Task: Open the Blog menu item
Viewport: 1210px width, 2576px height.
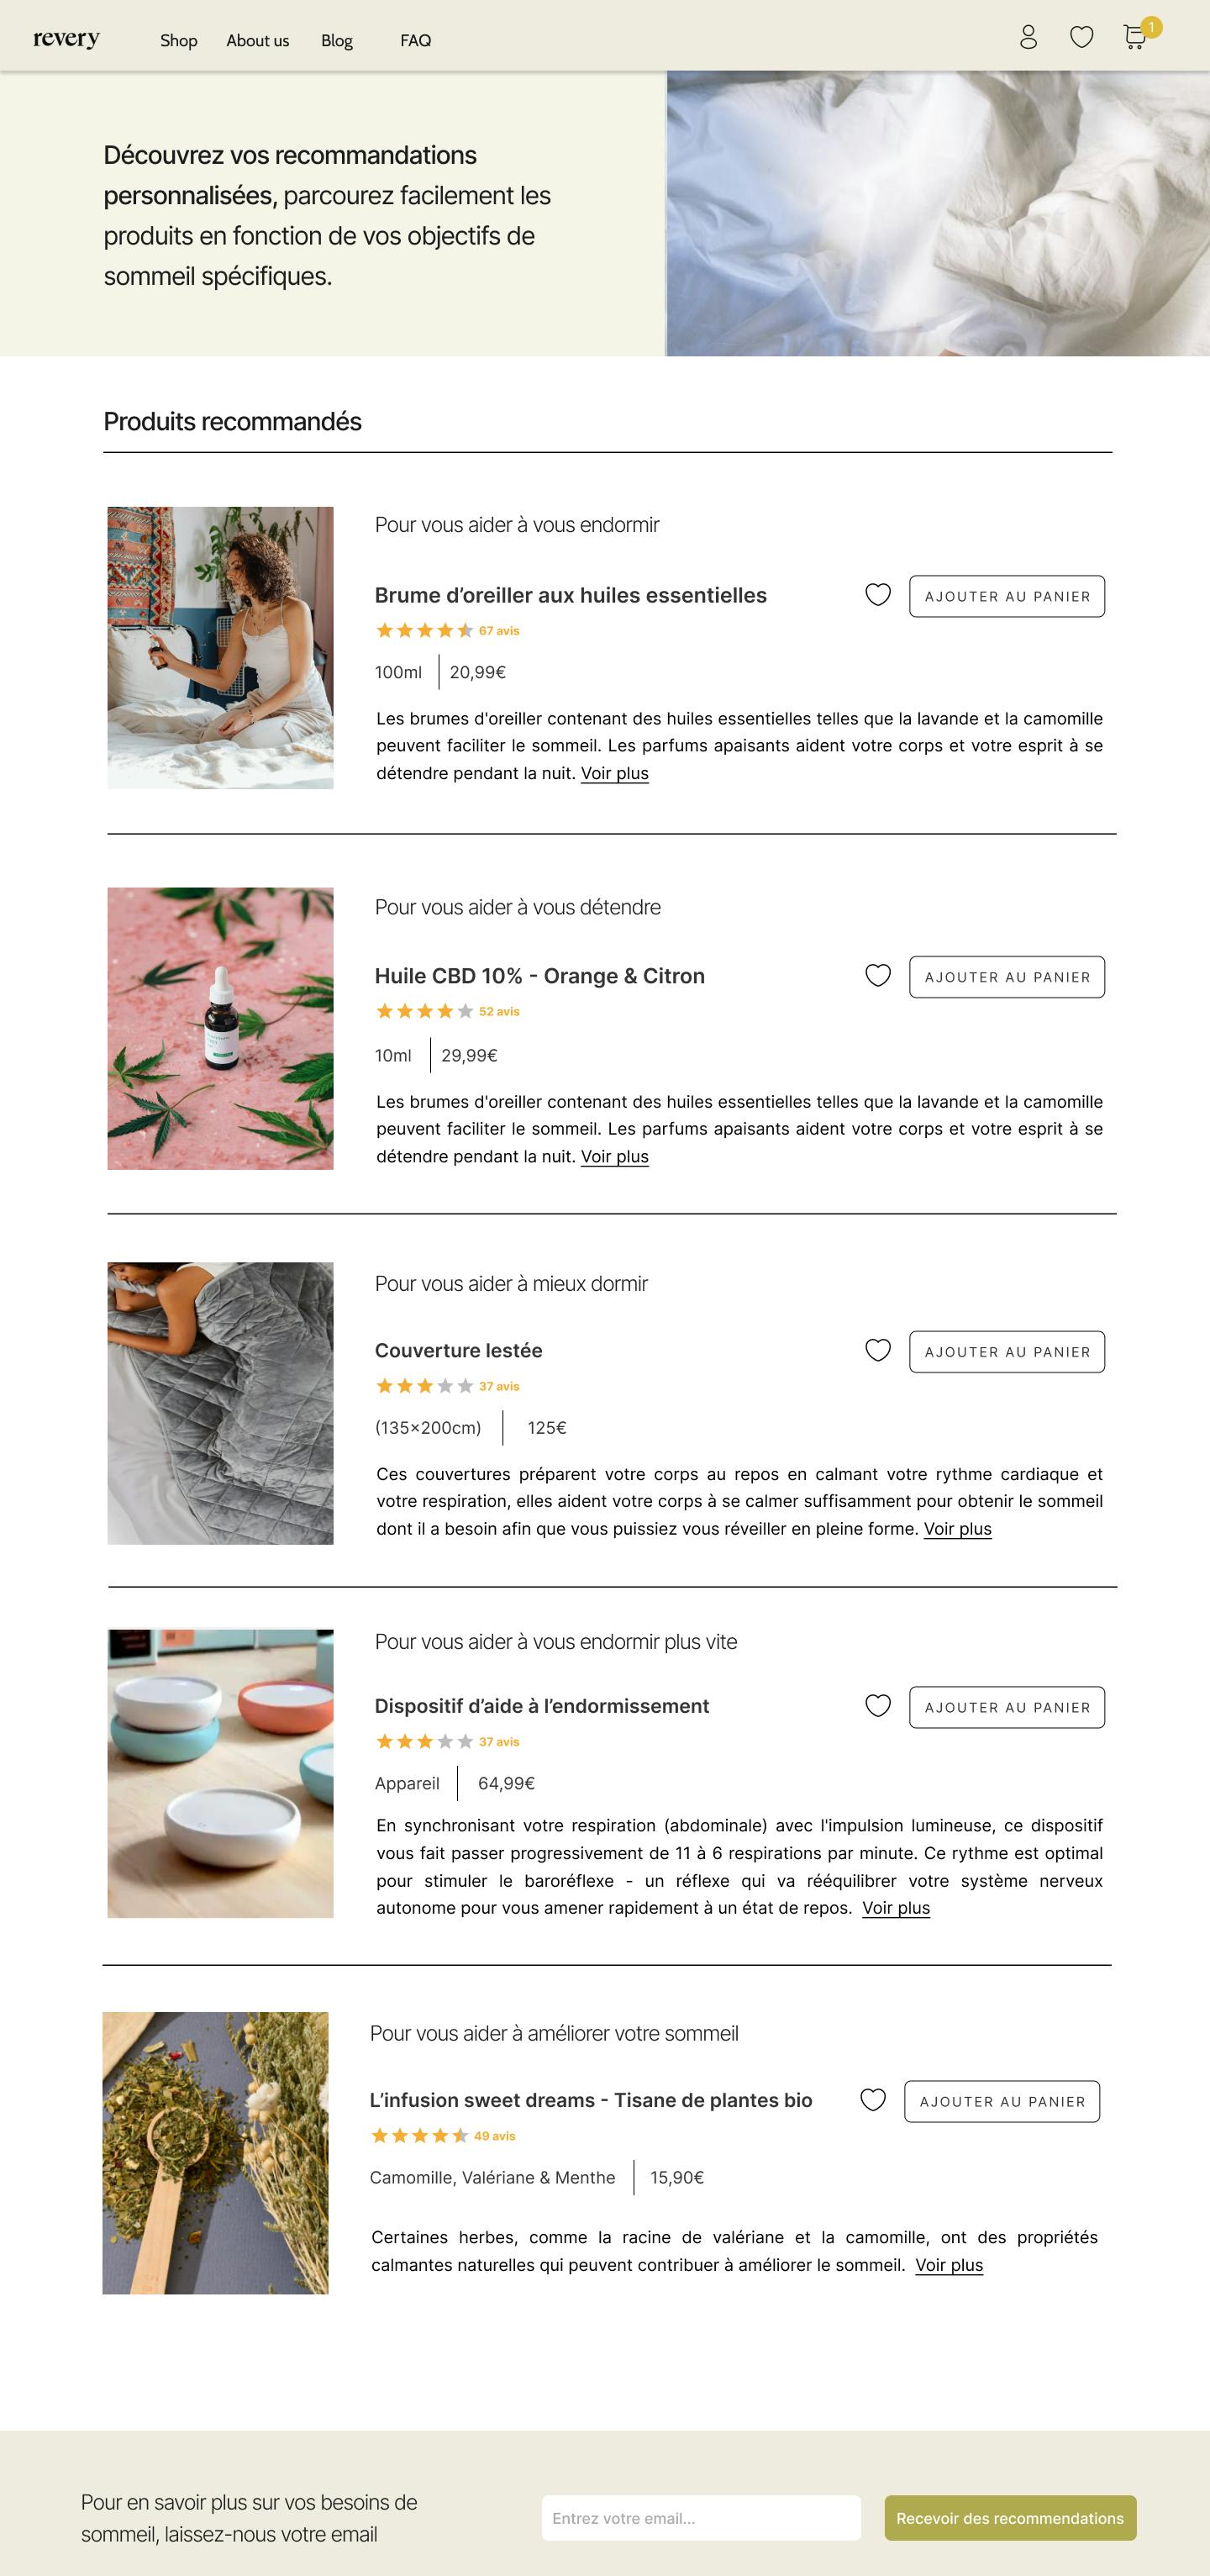Action: (337, 40)
